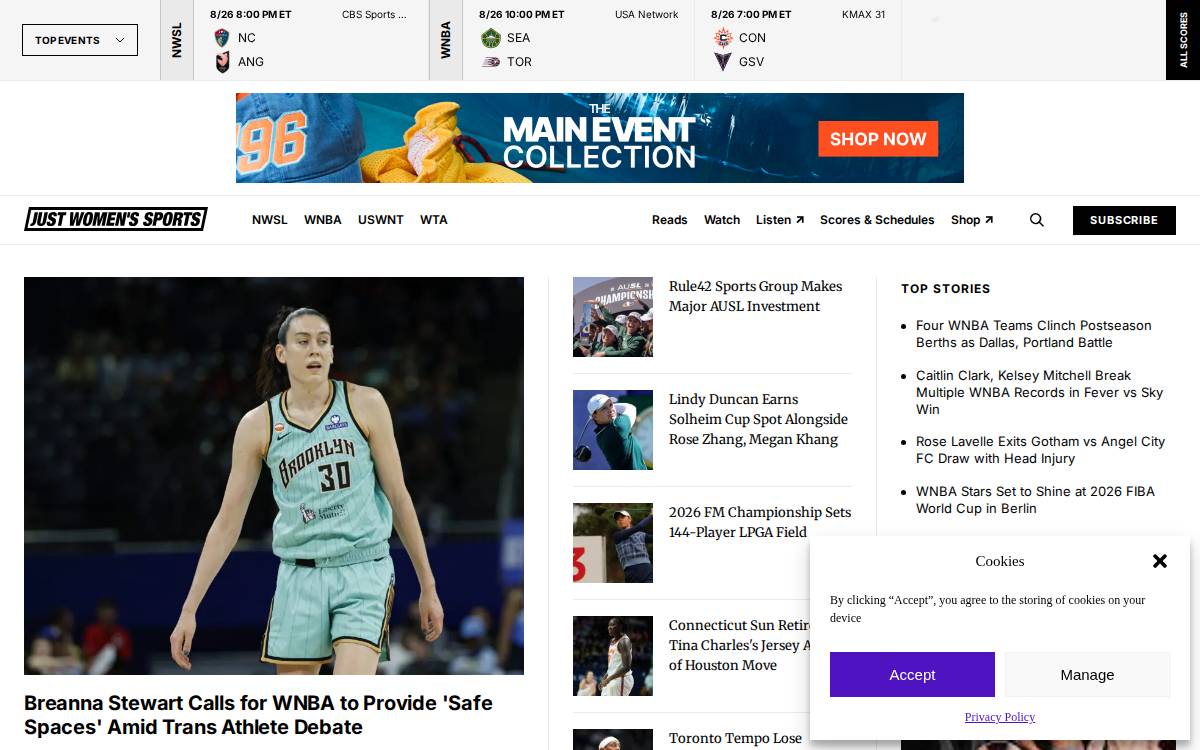The width and height of the screenshot is (1200, 750).
Task: Read Lindy Duncan Solheim Cup article
Action: pyautogui.click(x=758, y=419)
